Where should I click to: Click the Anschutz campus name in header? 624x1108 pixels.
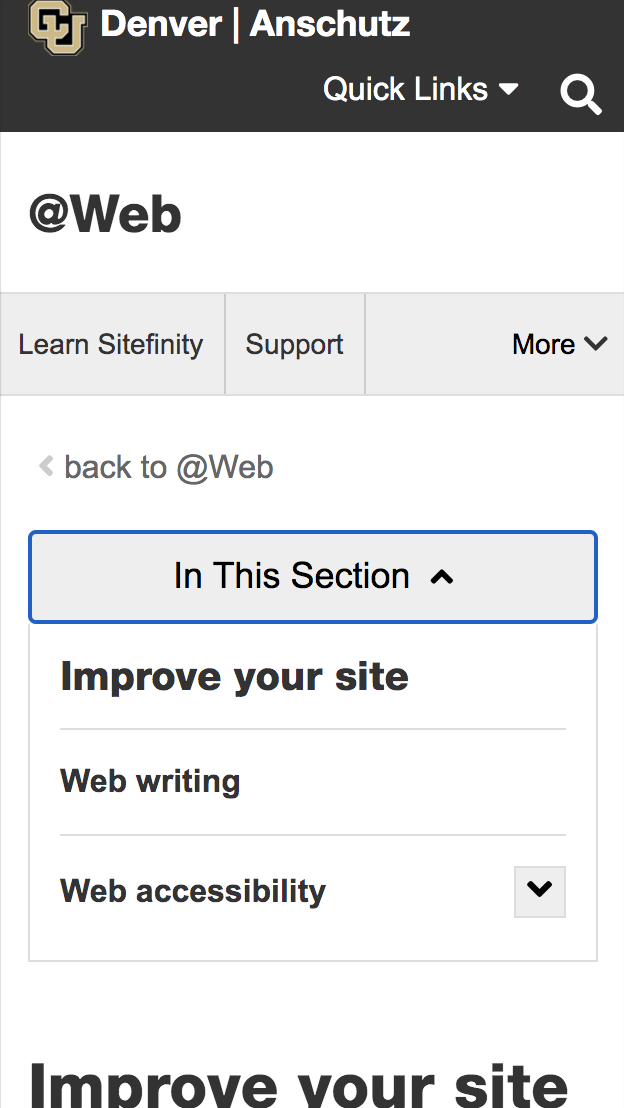330,24
